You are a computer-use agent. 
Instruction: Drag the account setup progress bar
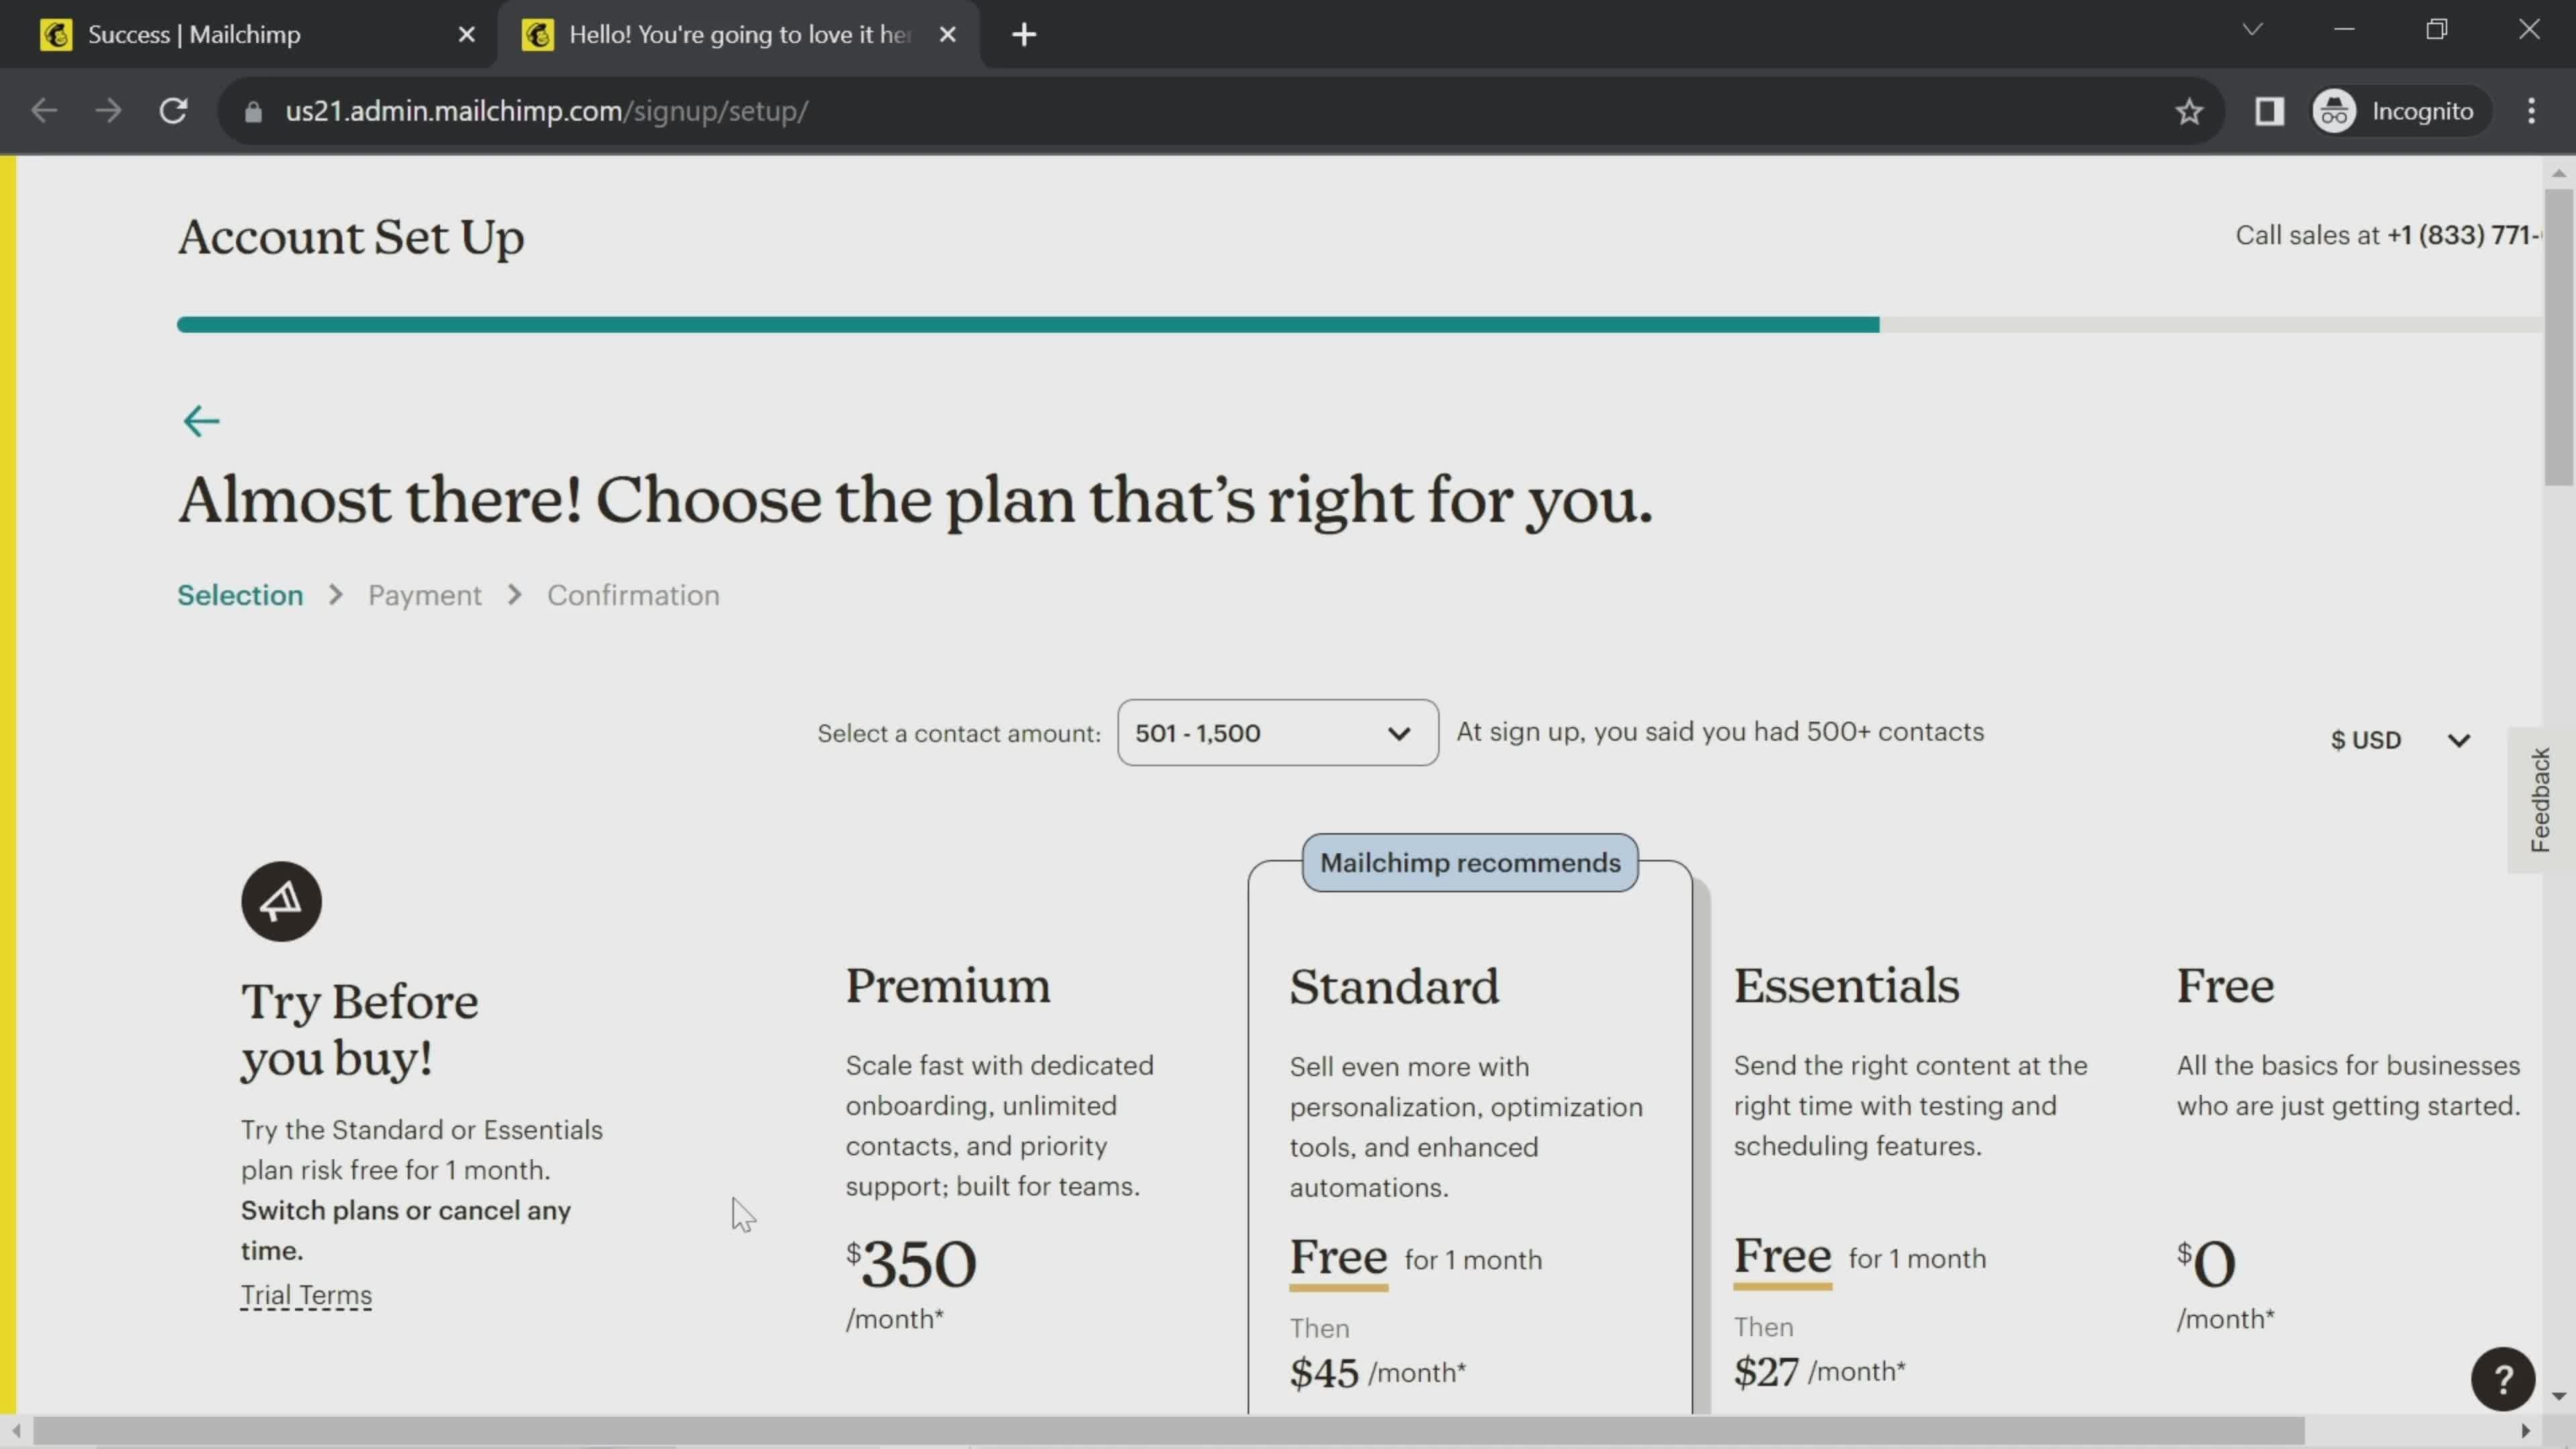1026,324
